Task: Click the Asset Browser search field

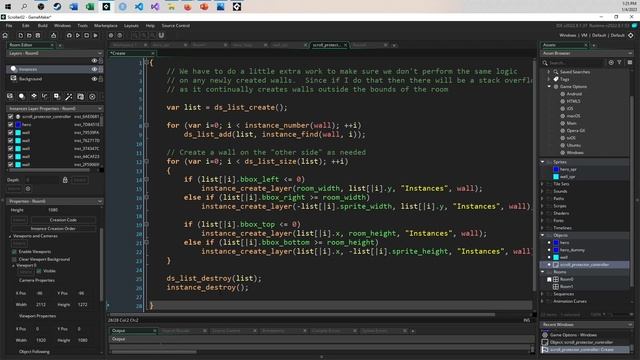Action: click(x=575, y=62)
